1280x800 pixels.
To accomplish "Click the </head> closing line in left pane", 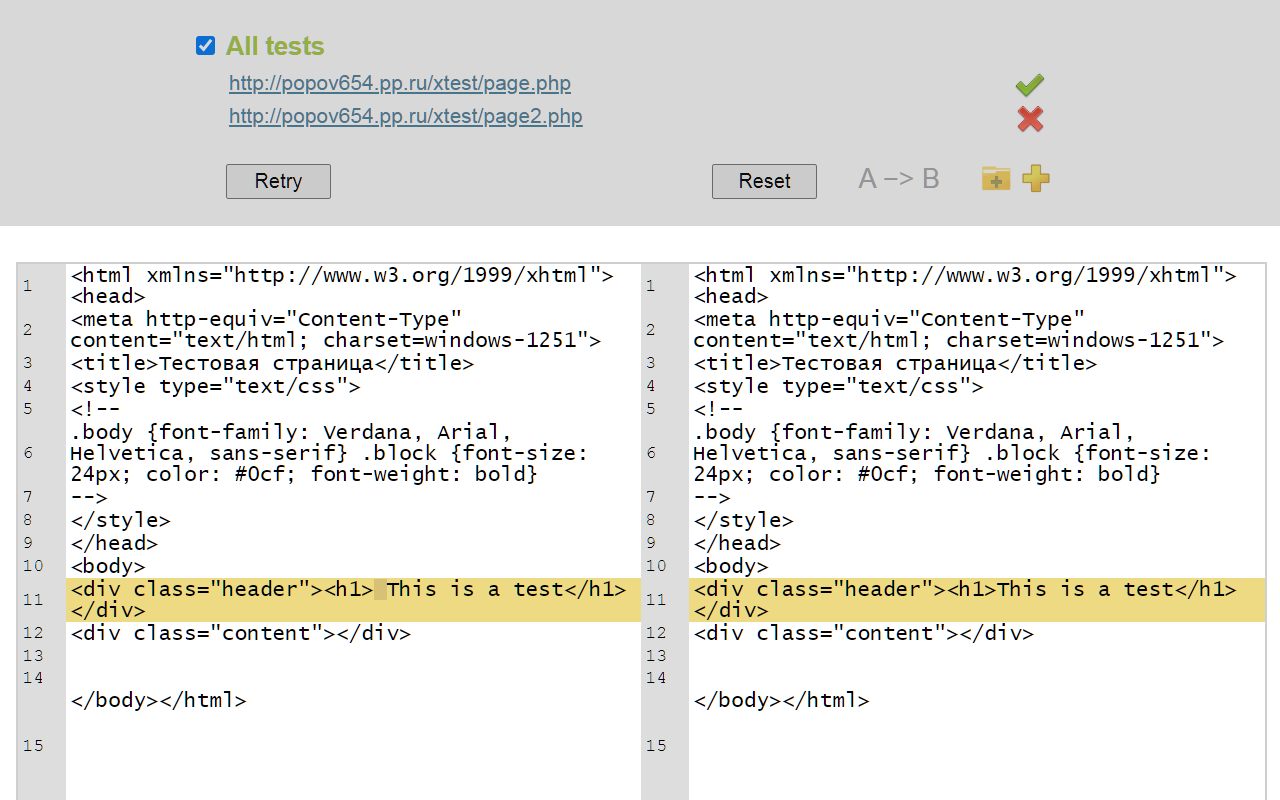I will coord(114,543).
